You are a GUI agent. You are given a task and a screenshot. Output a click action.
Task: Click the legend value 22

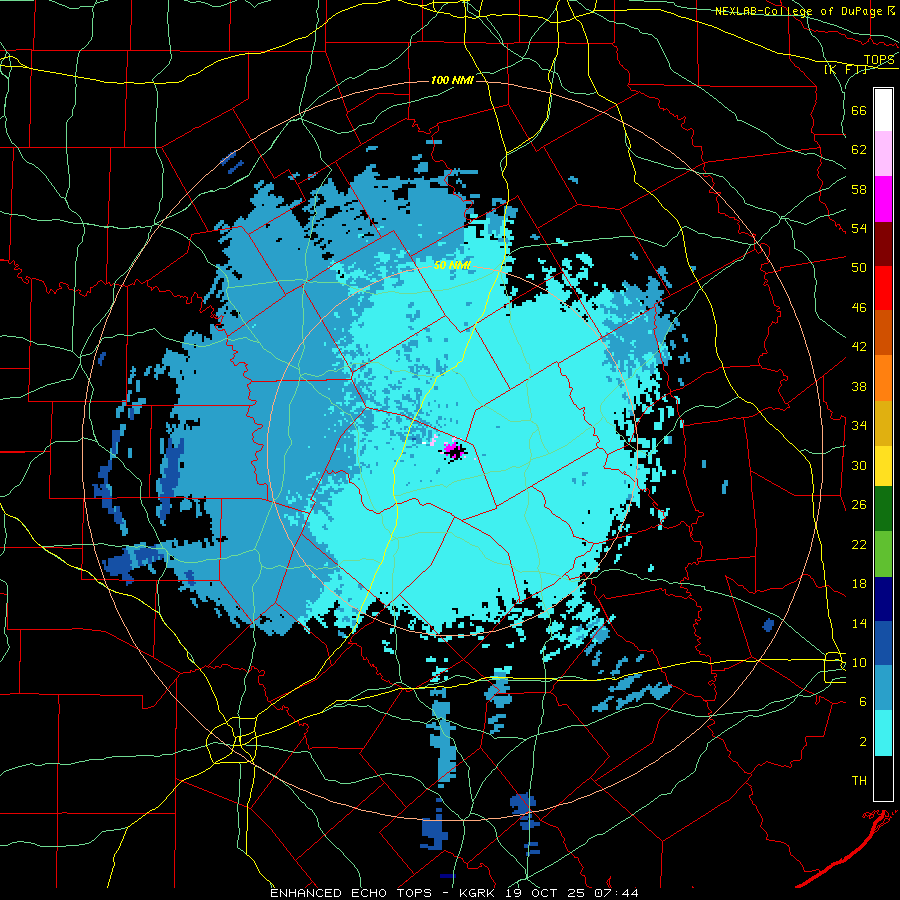click(x=859, y=544)
